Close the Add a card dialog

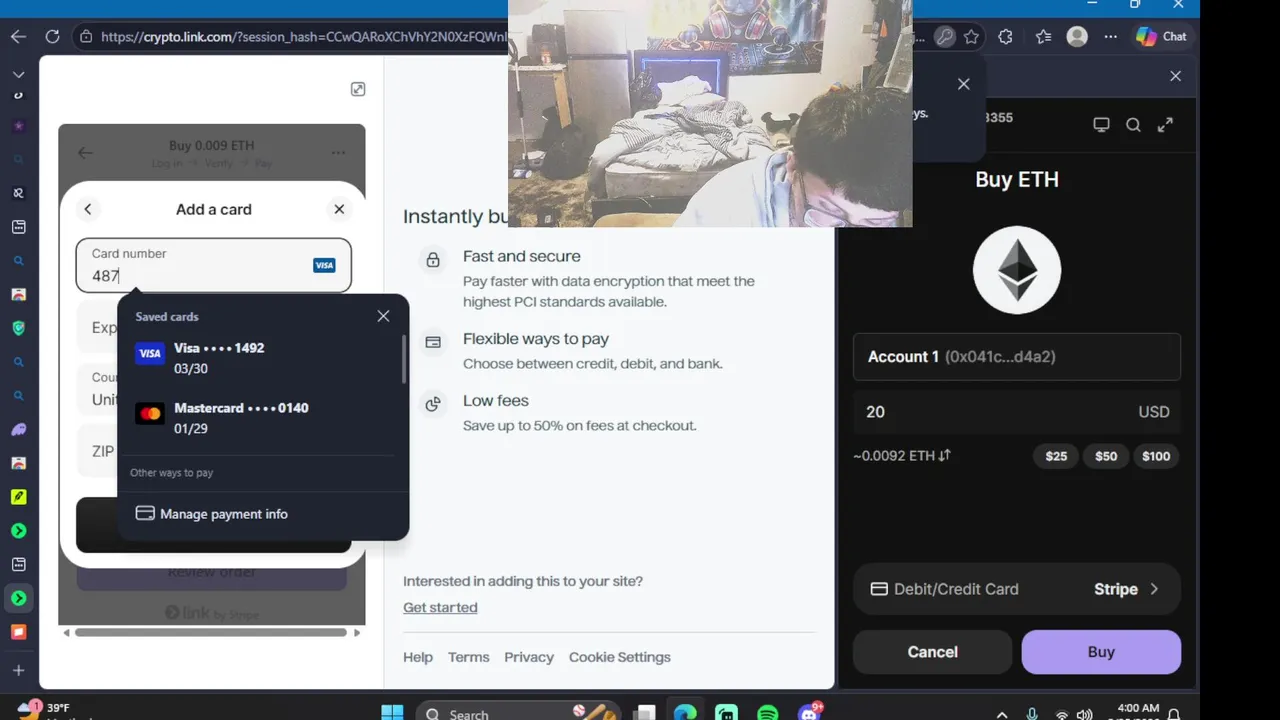pos(339,209)
